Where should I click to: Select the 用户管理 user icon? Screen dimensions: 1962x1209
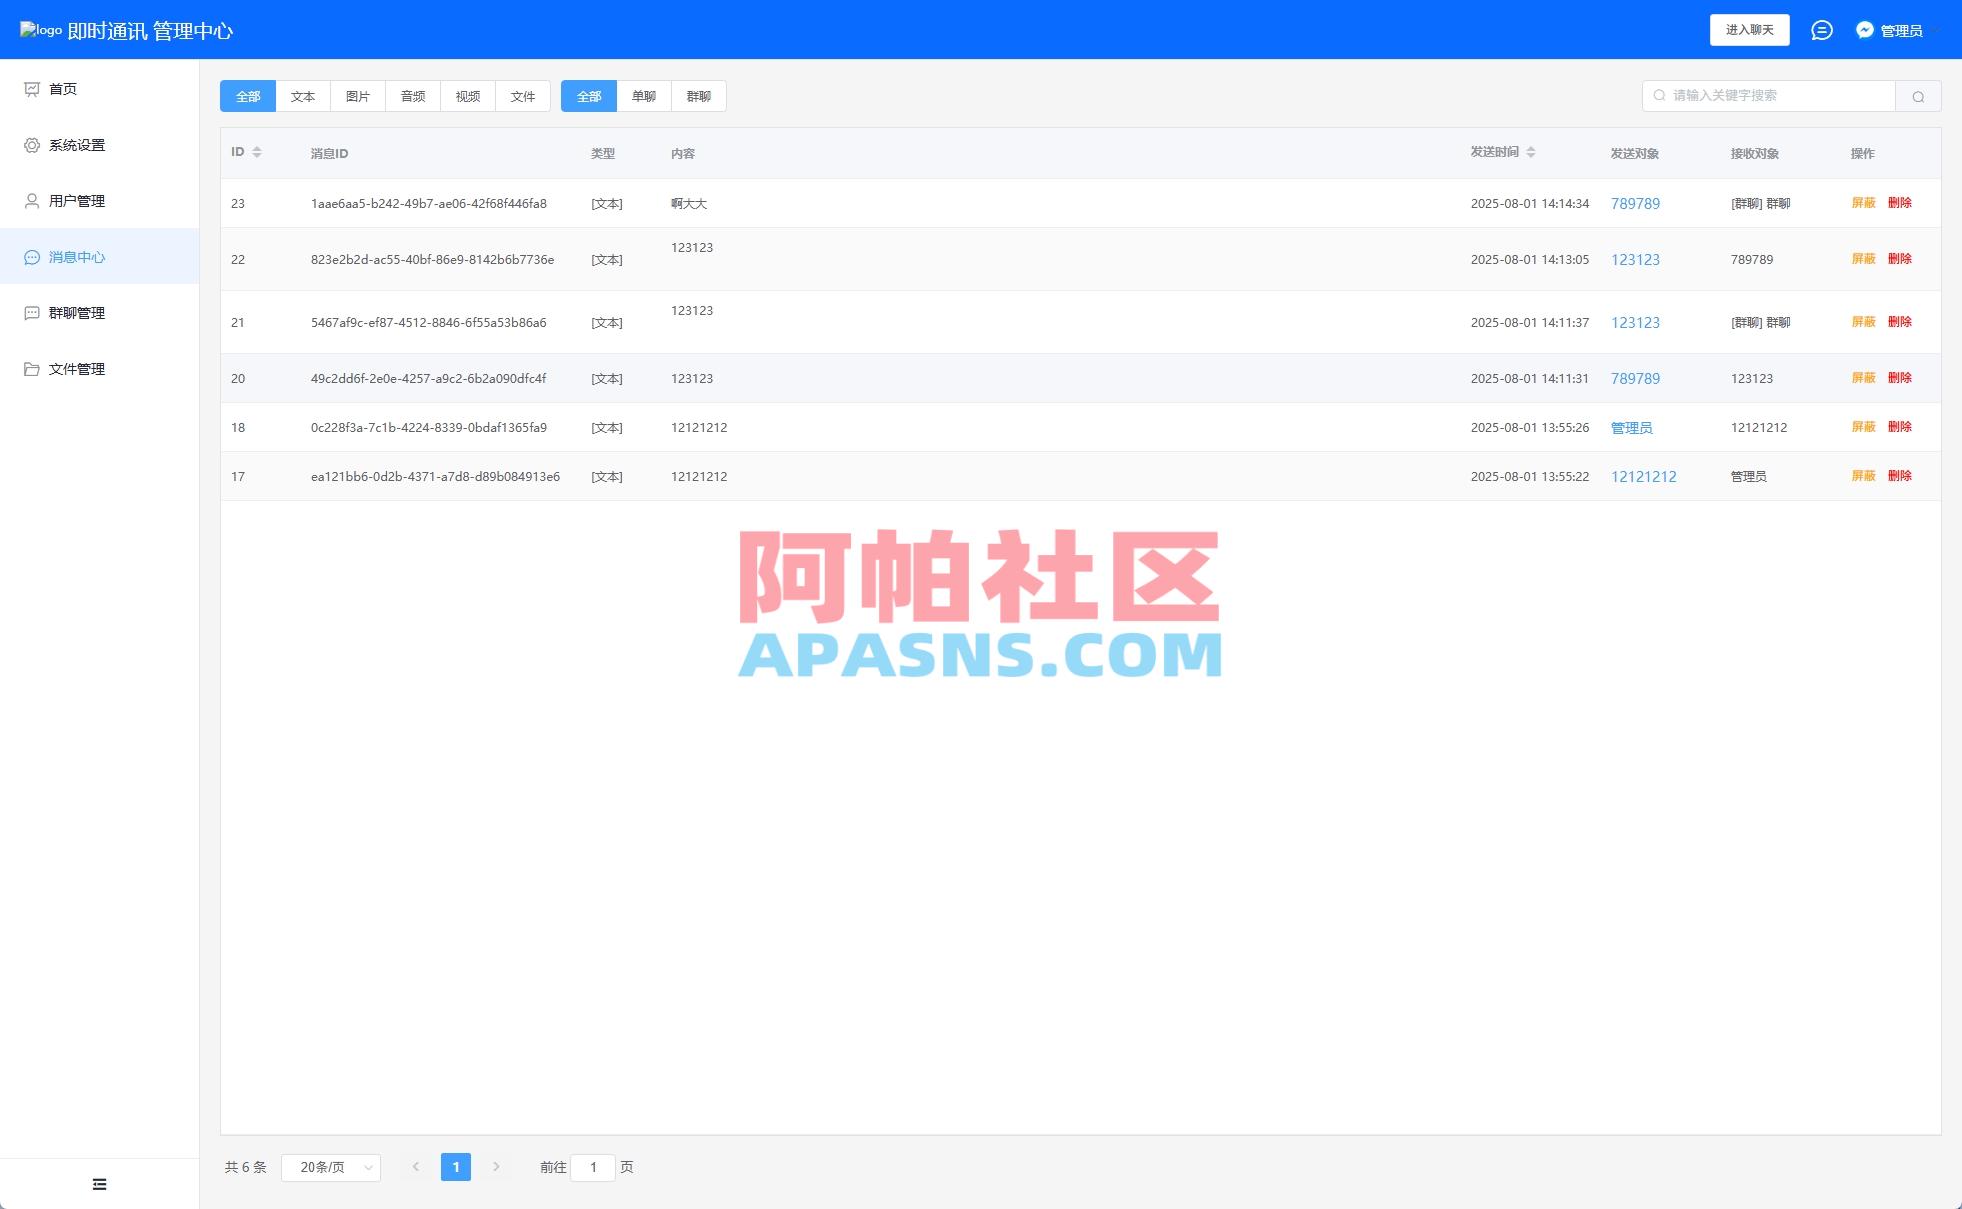[x=32, y=200]
